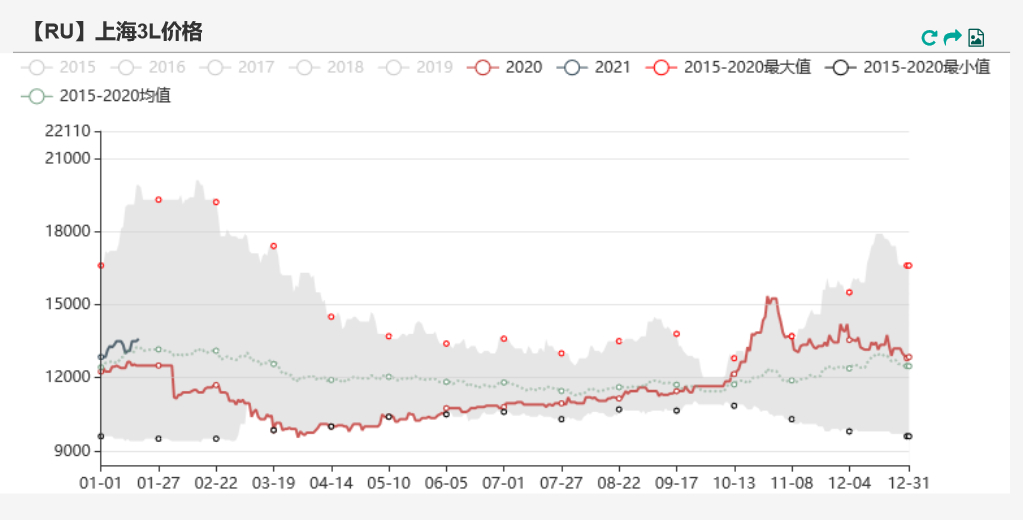The height and width of the screenshot is (520, 1023).
Task: Select the max value point at 04-14
Action: pyautogui.click(x=331, y=316)
